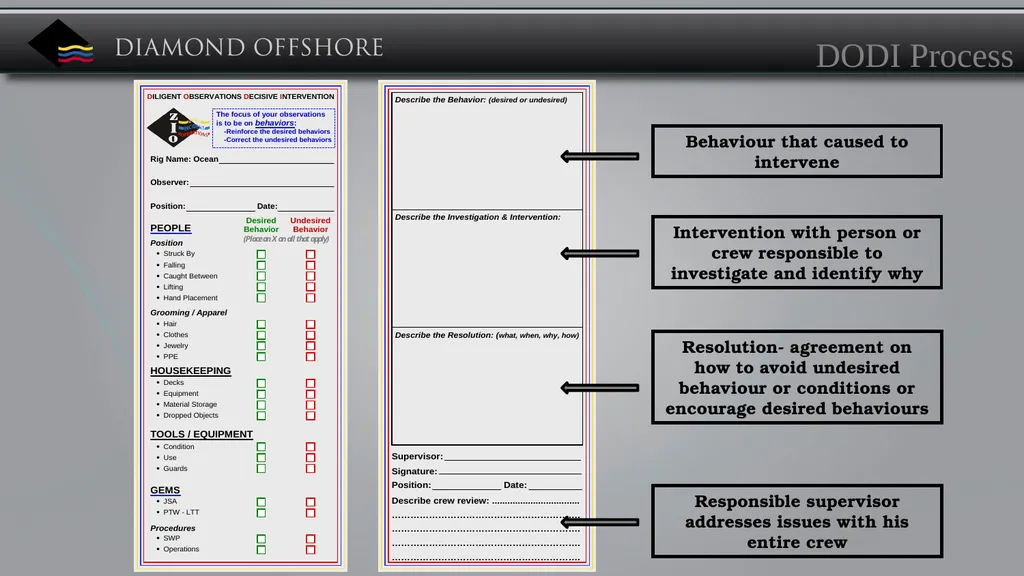Check Desired Behavior box for Material Storage
This screenshot has width=1024, height=576.
tap(261, 405)
